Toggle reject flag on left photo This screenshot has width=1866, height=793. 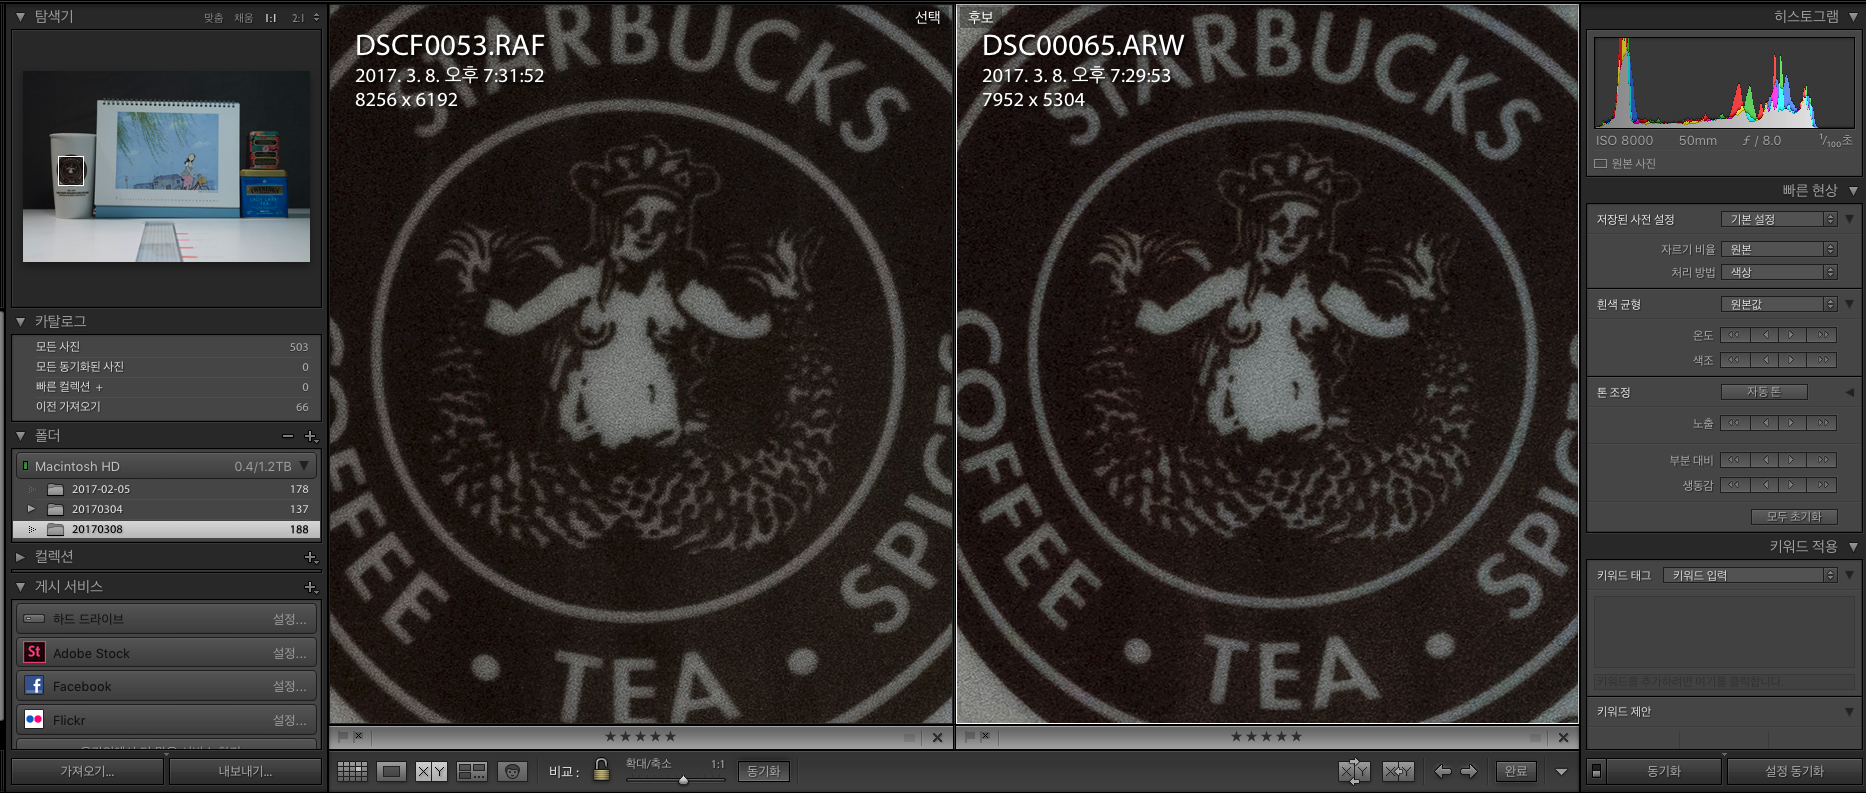[358, 736]
